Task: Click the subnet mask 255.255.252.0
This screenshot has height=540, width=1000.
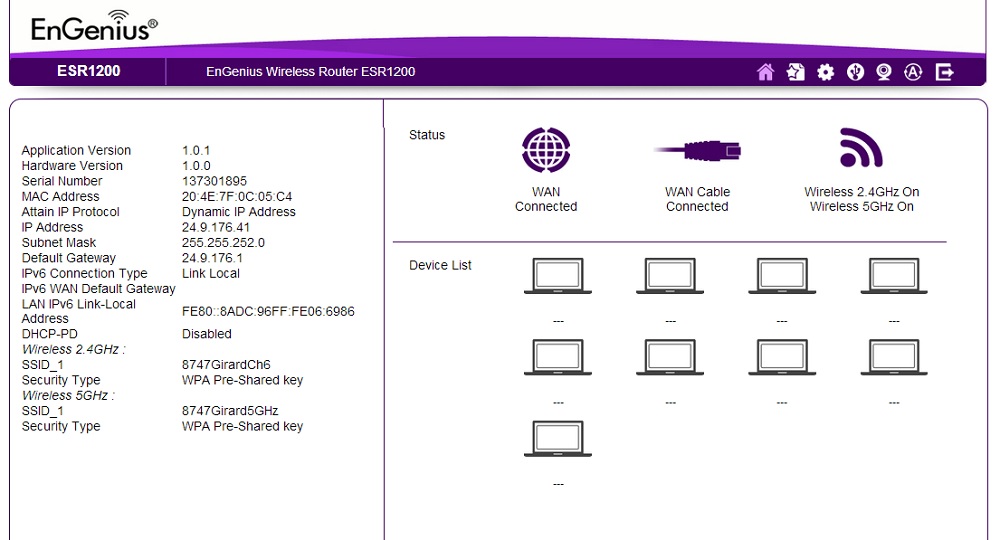Action: tap(223, 242)
